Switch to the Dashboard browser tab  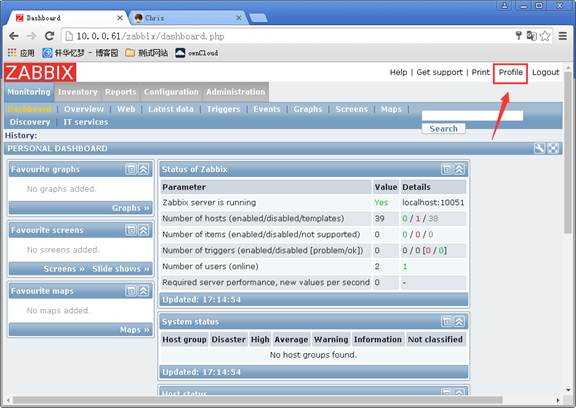click(66, 18)
